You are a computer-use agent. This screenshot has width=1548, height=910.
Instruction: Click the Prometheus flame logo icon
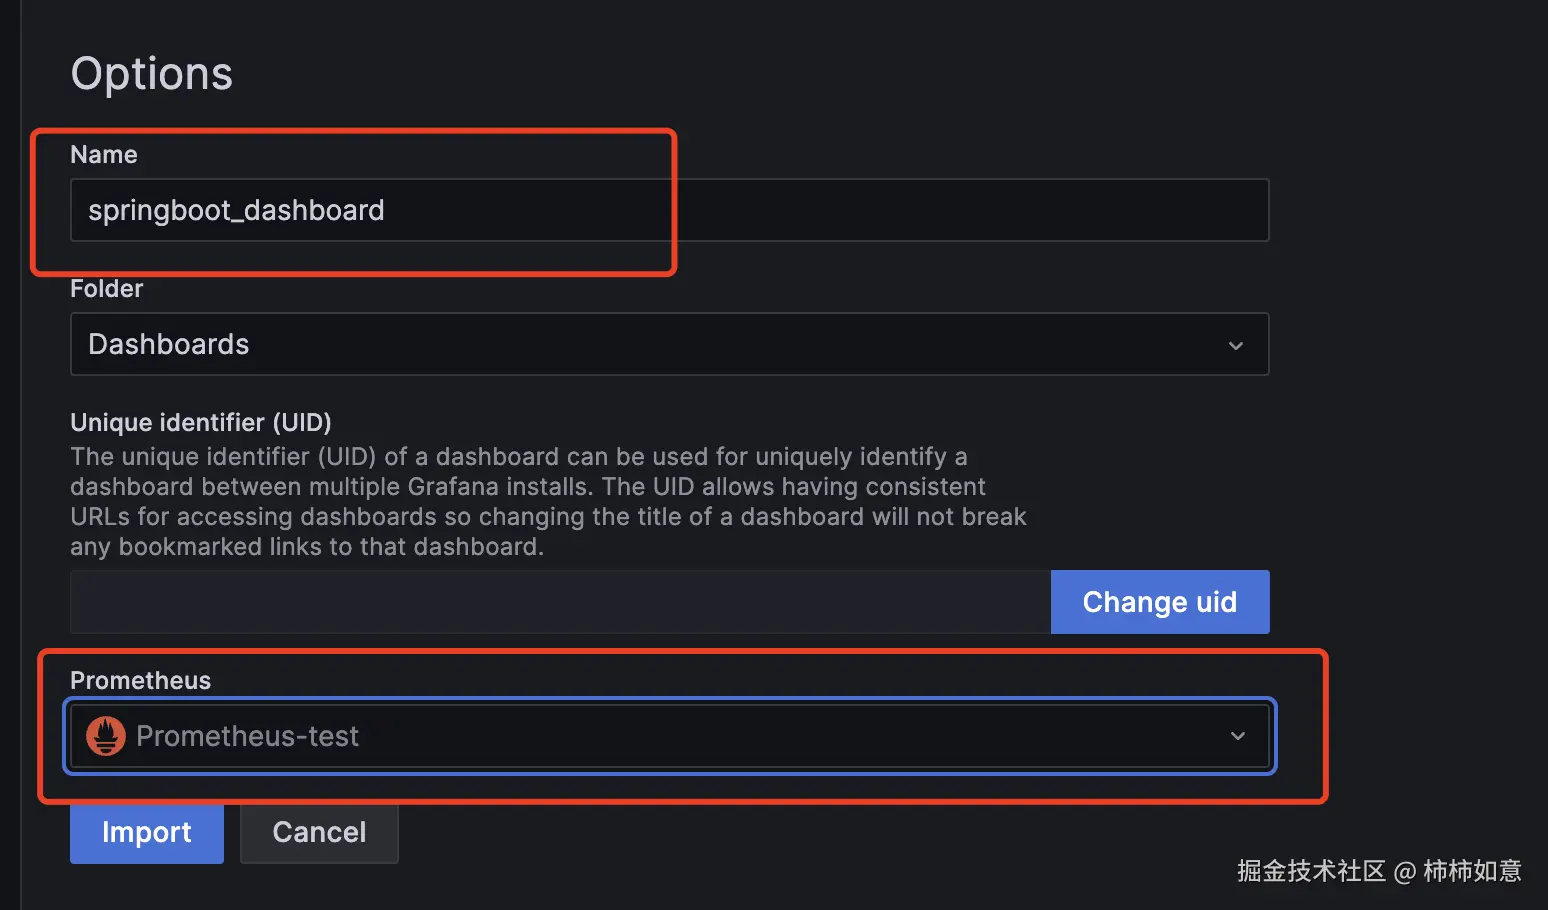click(x=106, y=735)
